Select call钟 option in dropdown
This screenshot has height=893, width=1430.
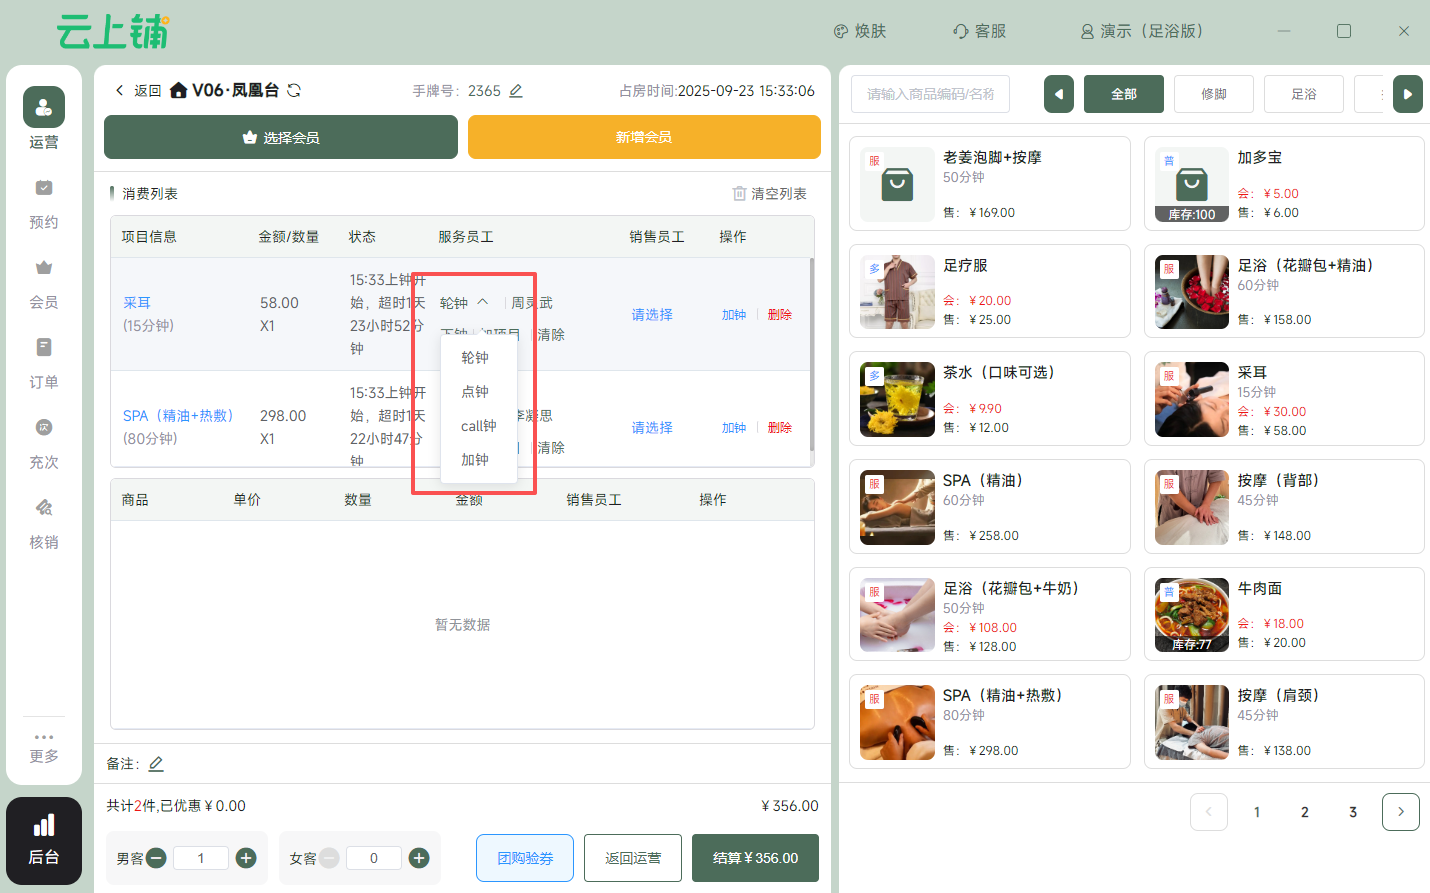click(478, 426)
